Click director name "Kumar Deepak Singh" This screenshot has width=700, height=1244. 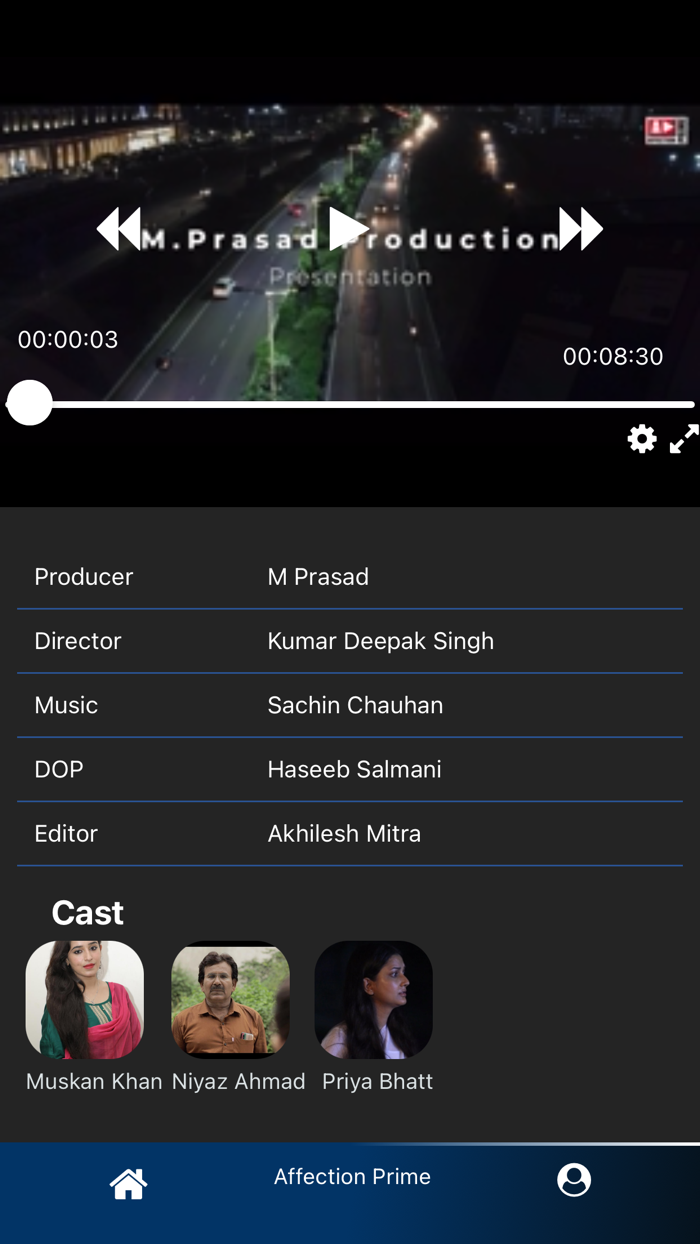(380, 641)
